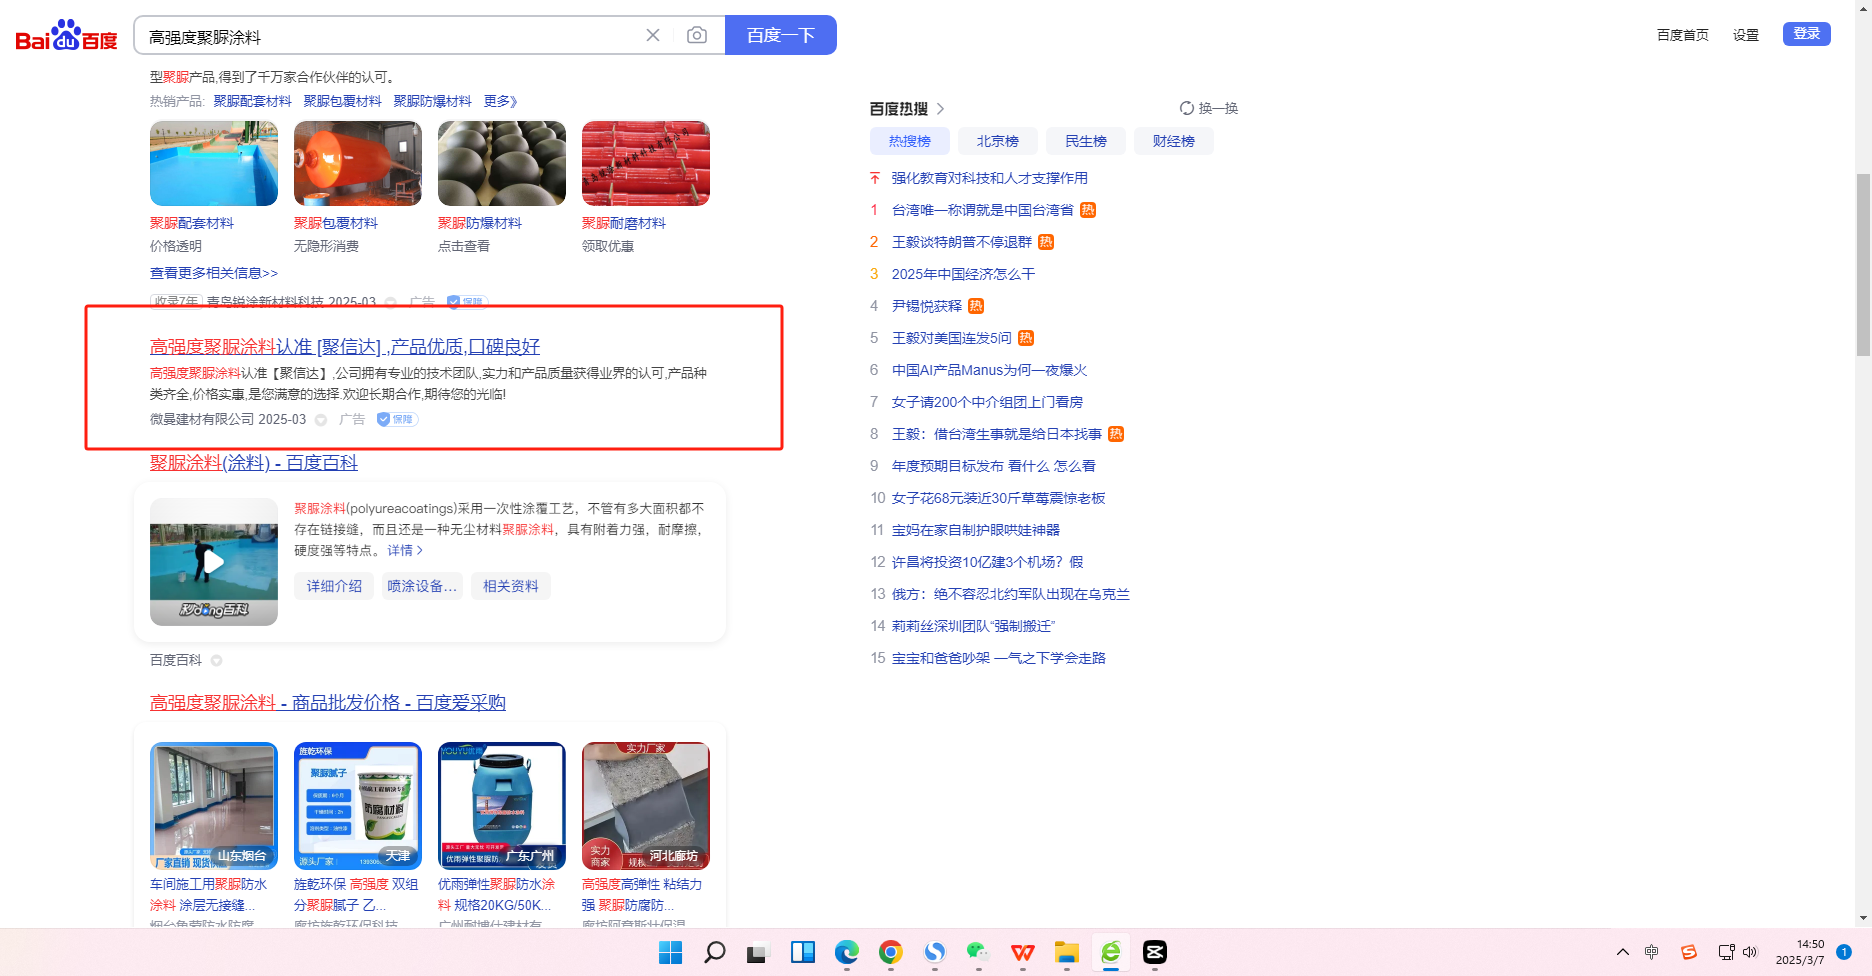Clear the search box with the X icon
The width and height of the screenshot is (1872, 976).
coord(653,36)
